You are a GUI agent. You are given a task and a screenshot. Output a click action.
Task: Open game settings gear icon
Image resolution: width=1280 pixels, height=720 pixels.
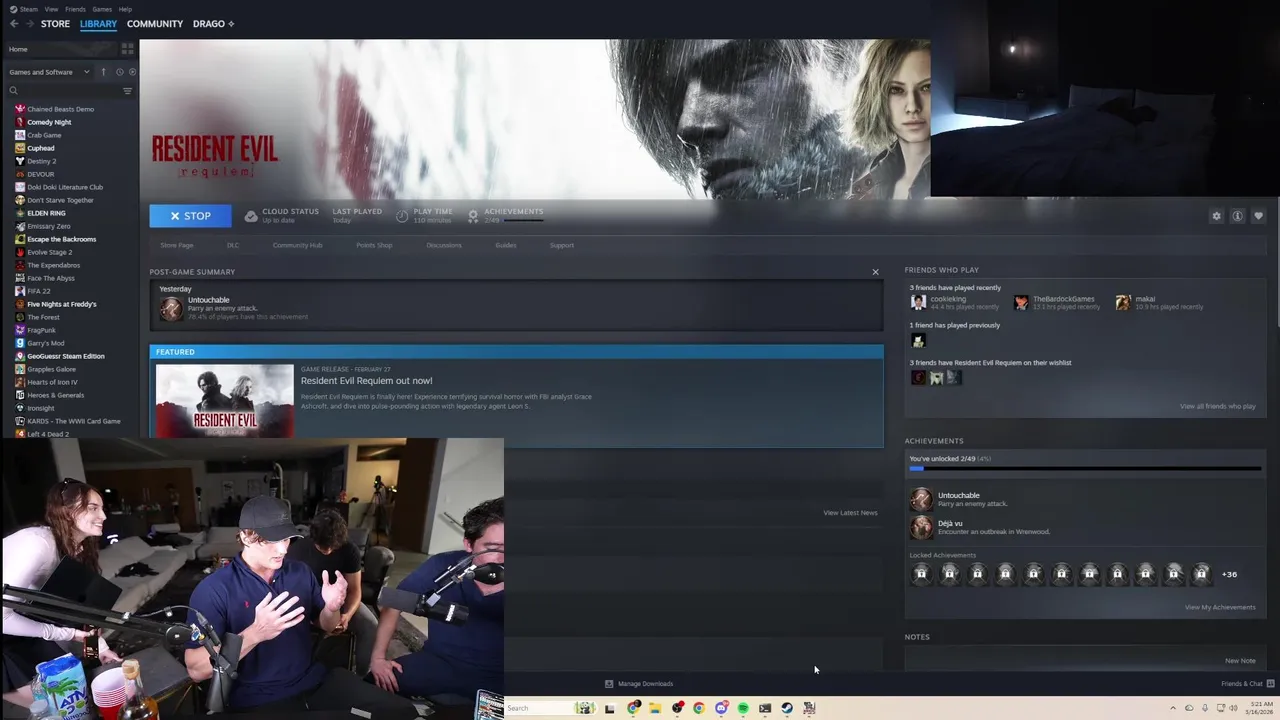1216,216
